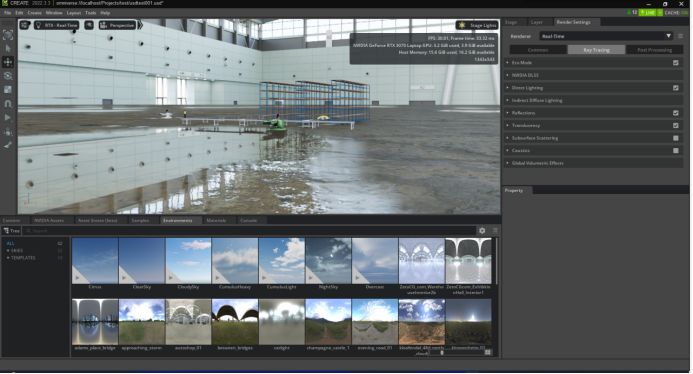The width and height of the screenshot is (693, 374).
Task: Select the frame selection cube tool
Action: coord(8,34)
